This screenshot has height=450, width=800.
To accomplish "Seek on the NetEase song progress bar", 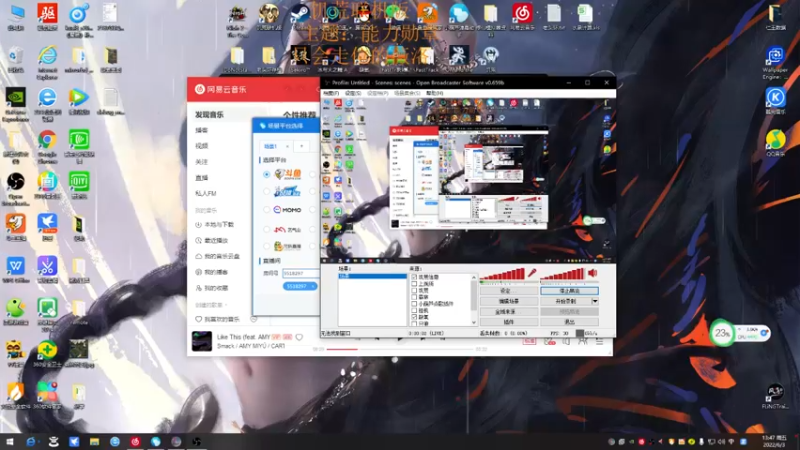I will pyautogui.click(x=401, y=349).
